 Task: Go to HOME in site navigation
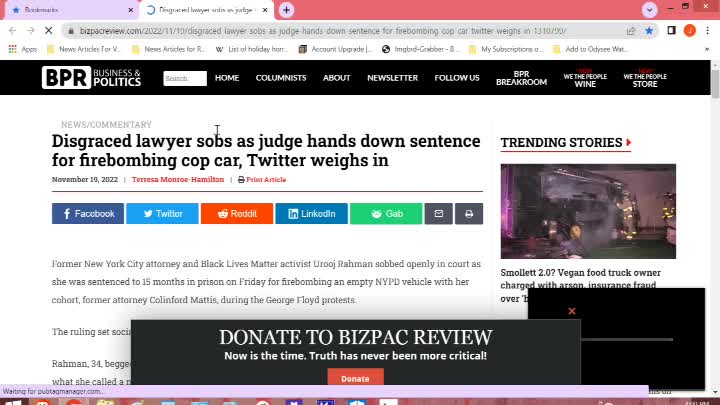[x=227, y=78]
